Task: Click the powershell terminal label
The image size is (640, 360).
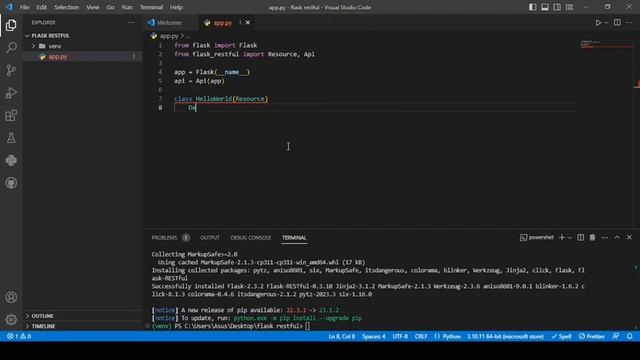Action: click(x=537, y=237)
